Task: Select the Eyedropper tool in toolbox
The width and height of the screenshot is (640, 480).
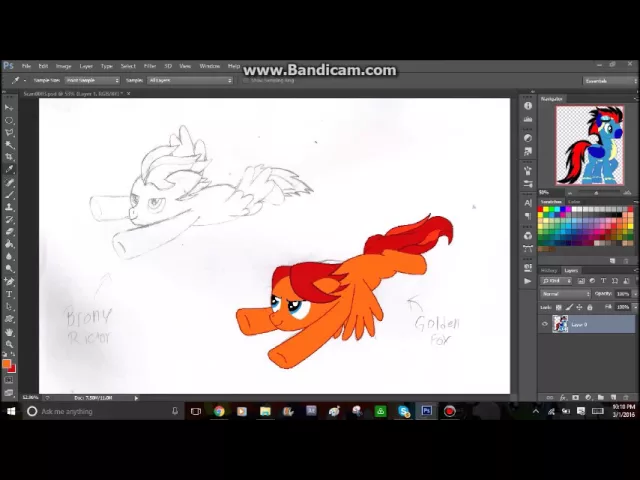Action: (x=9, y=169)
